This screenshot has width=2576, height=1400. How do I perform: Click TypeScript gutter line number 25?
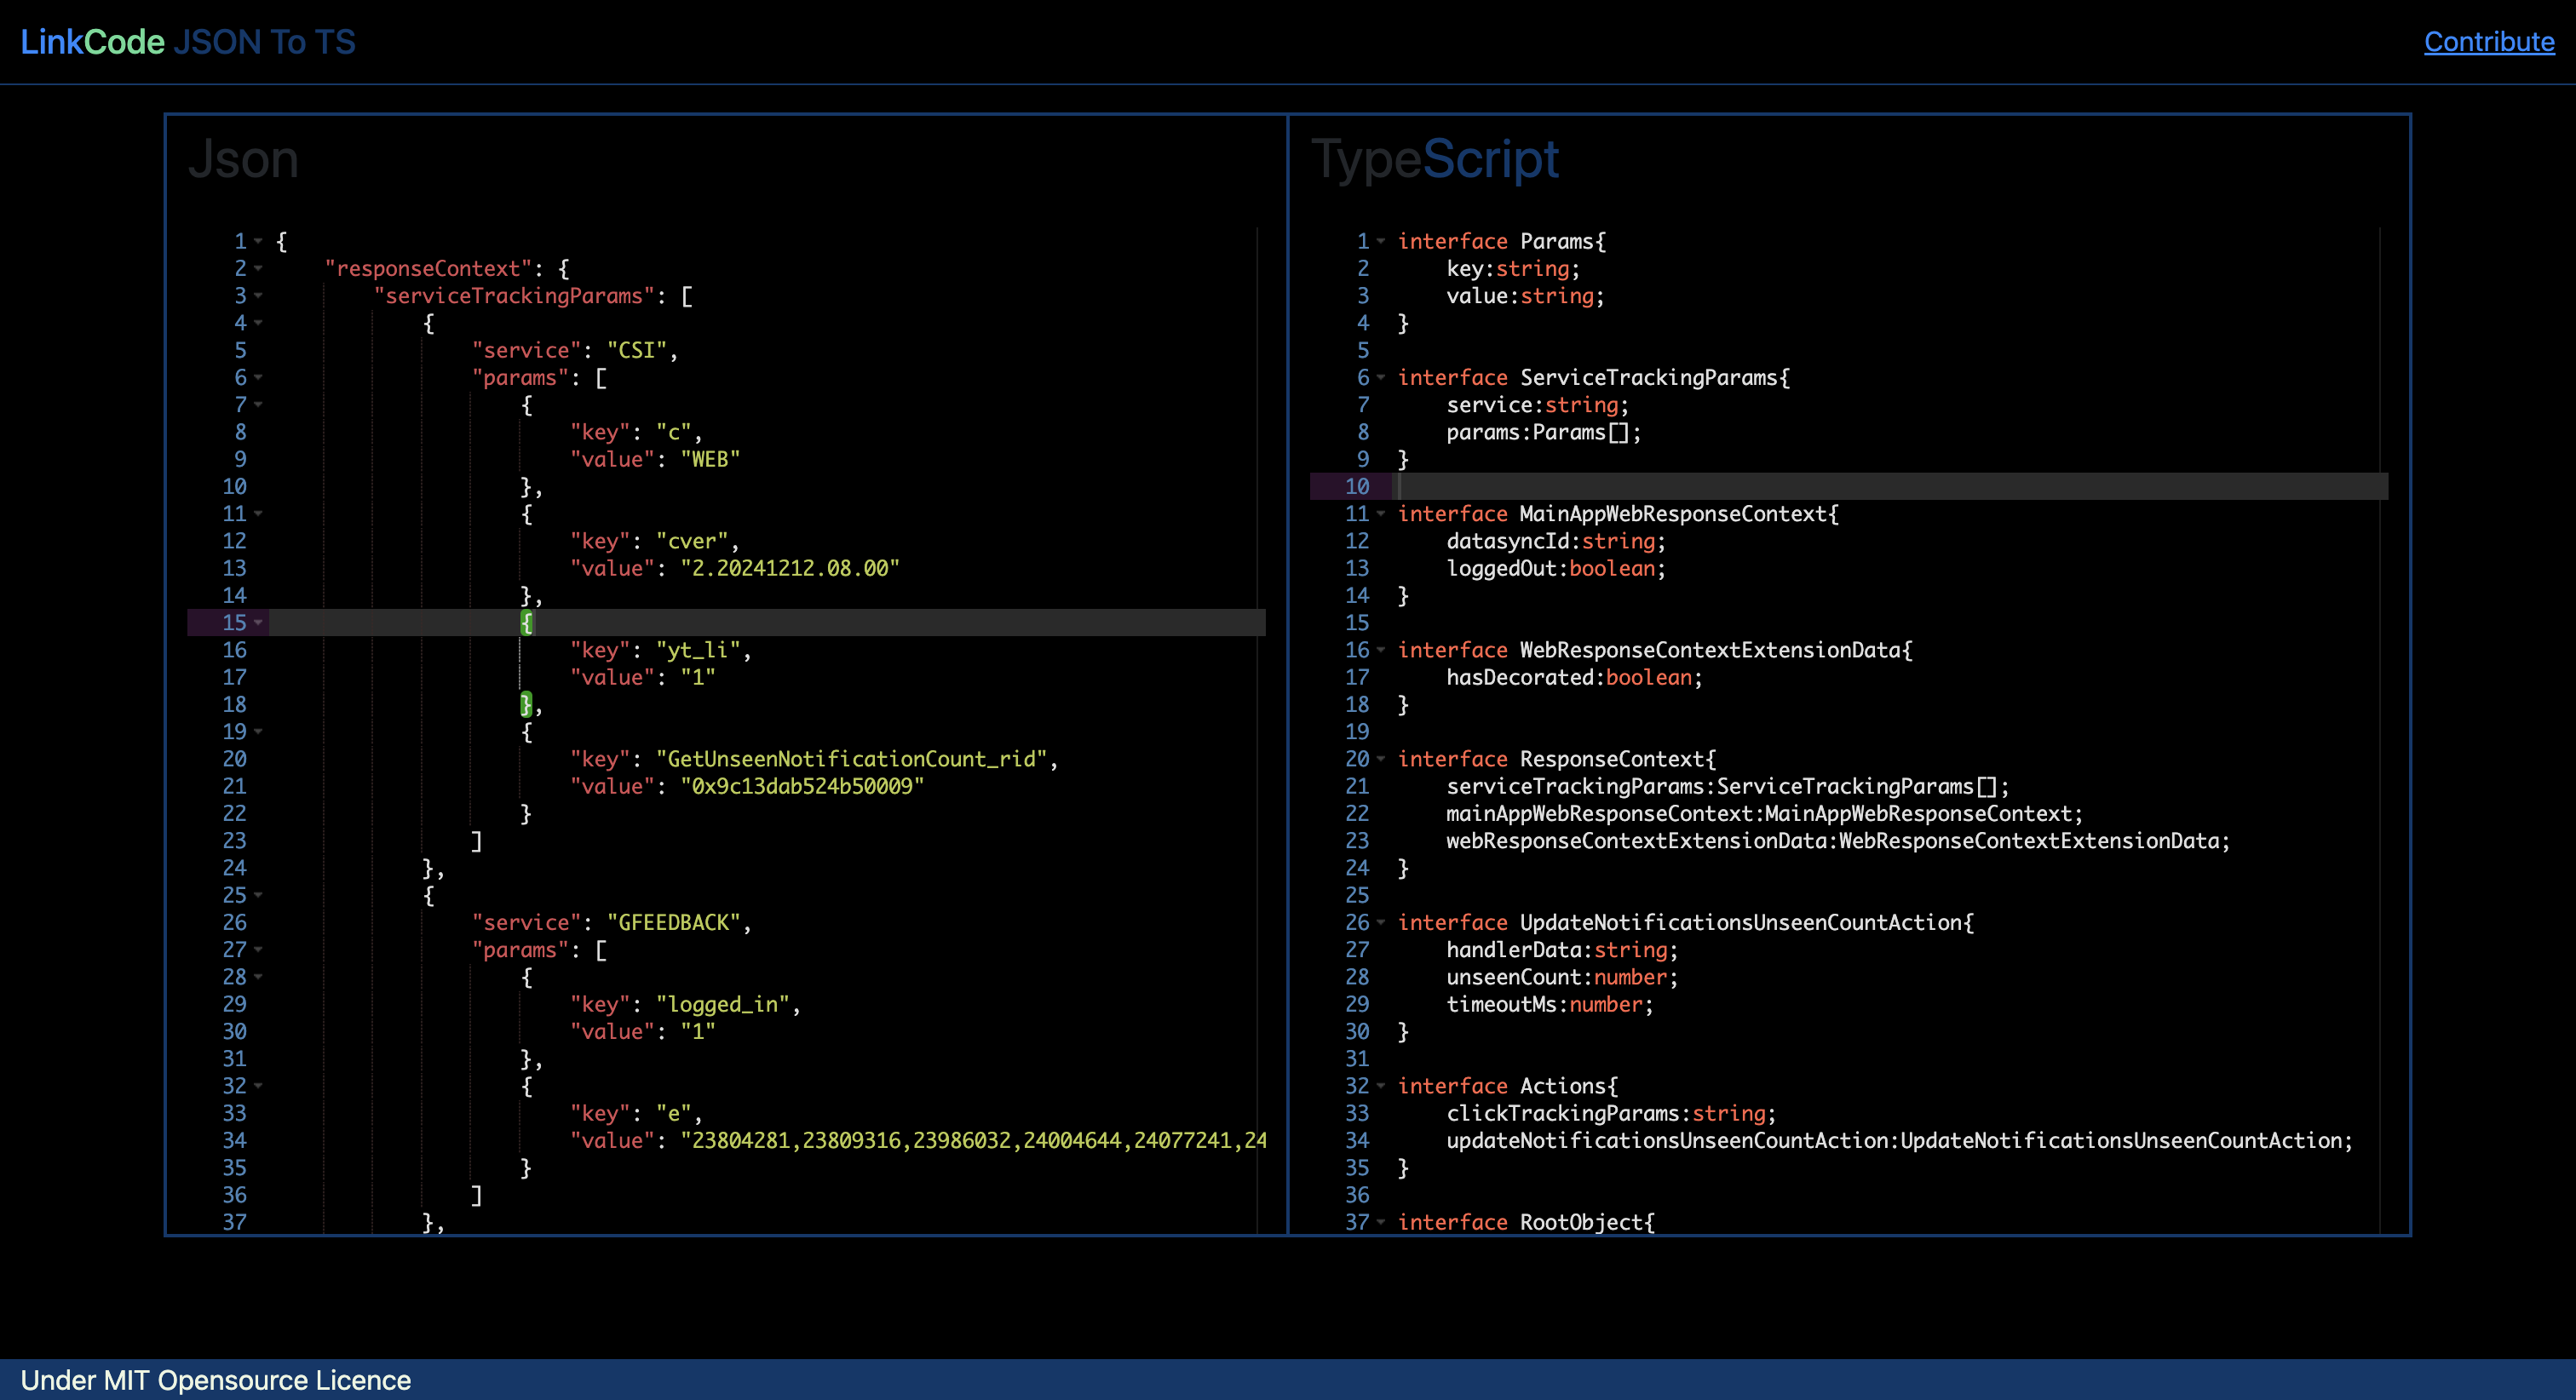click(1357, 895)
